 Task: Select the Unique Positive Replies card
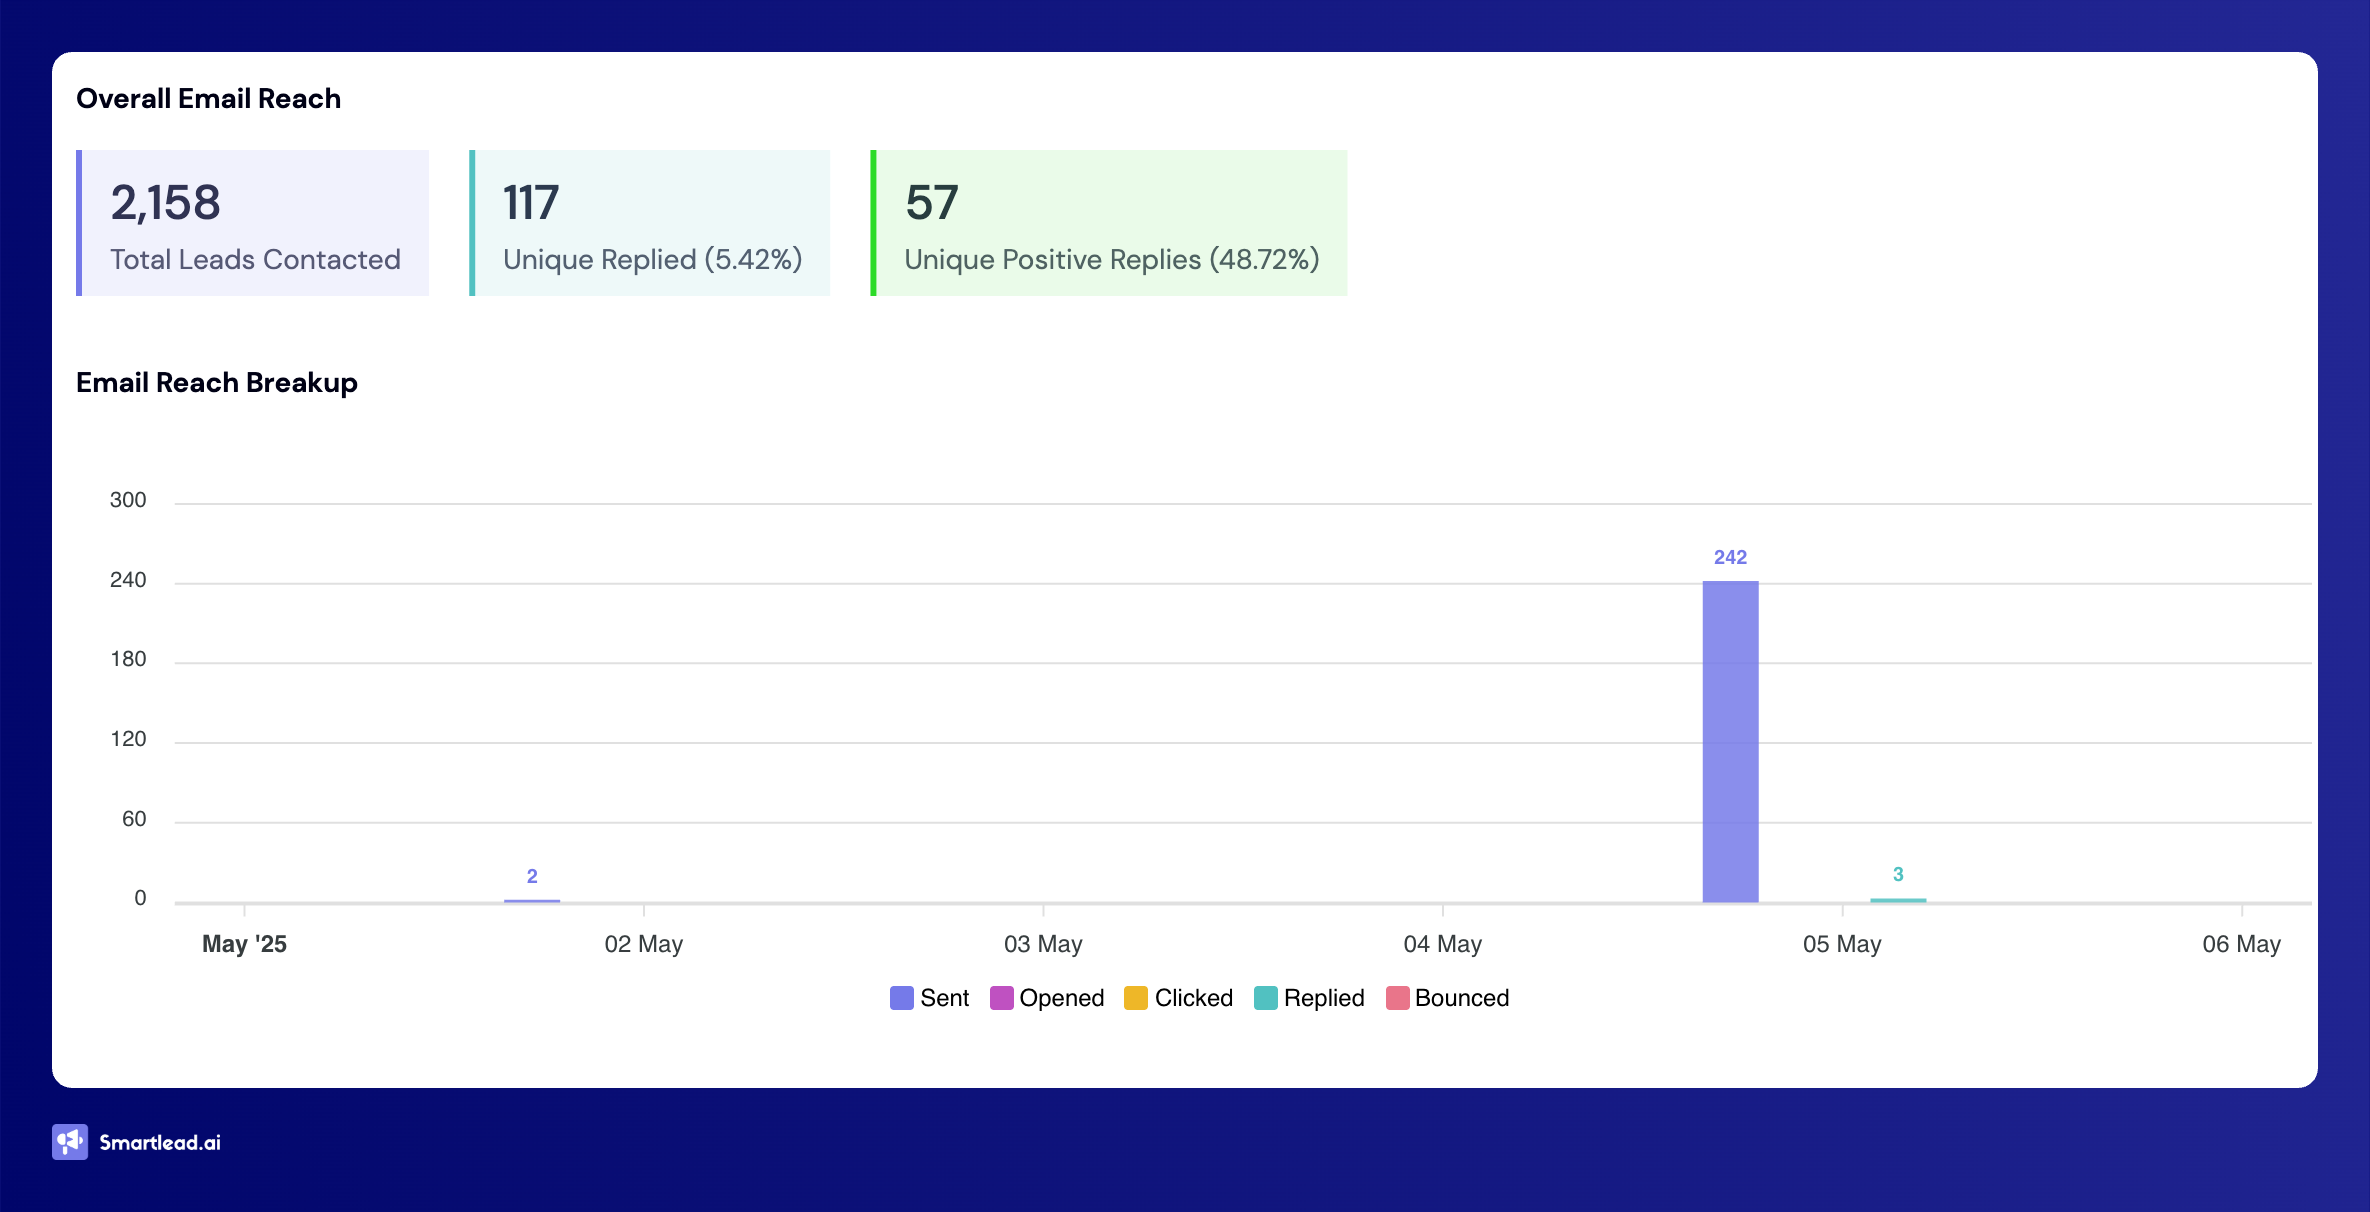tap(1108, 222)
